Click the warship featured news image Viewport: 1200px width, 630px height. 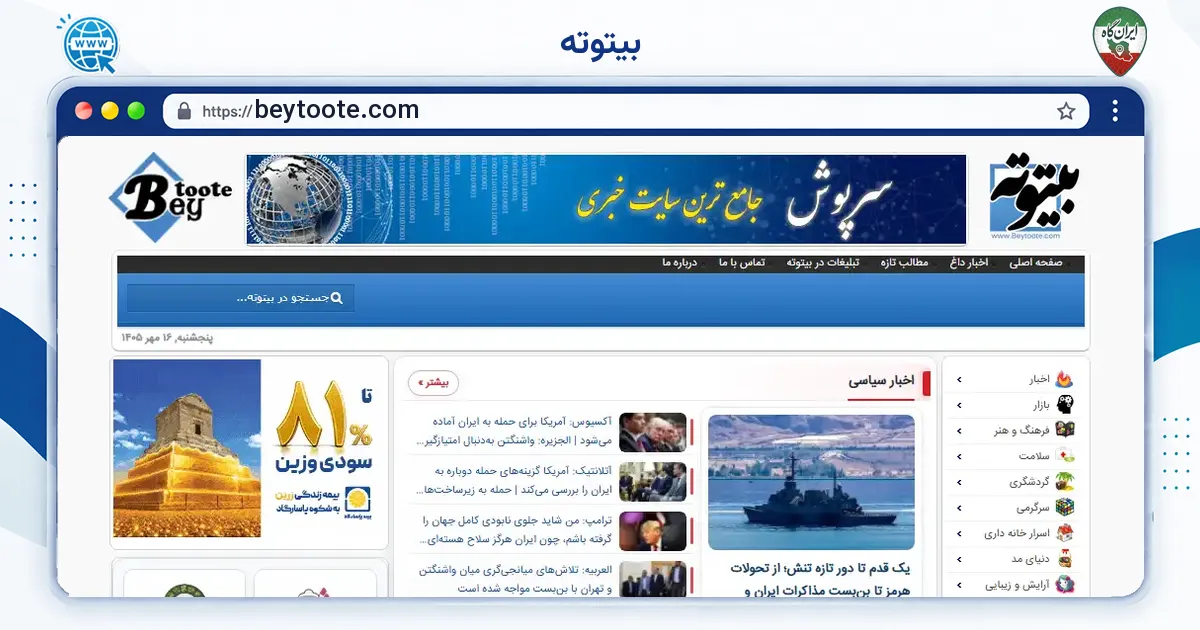click(811, 482)
